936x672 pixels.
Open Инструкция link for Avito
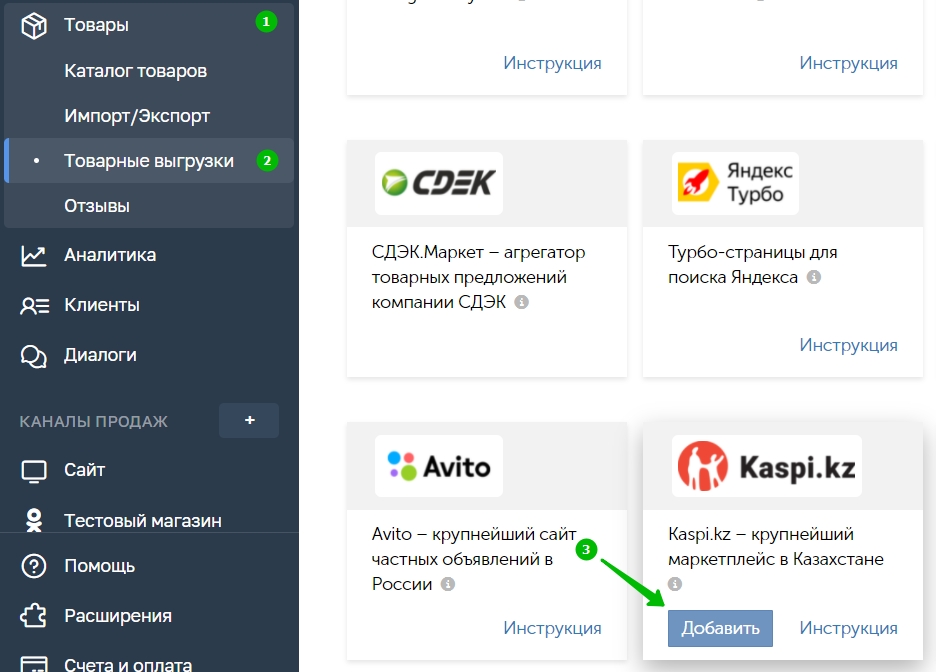coord(552,628)
